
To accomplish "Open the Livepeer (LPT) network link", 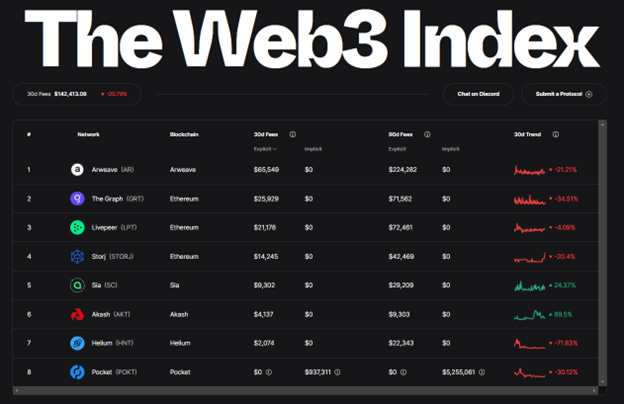I will [x=114, y=228].
